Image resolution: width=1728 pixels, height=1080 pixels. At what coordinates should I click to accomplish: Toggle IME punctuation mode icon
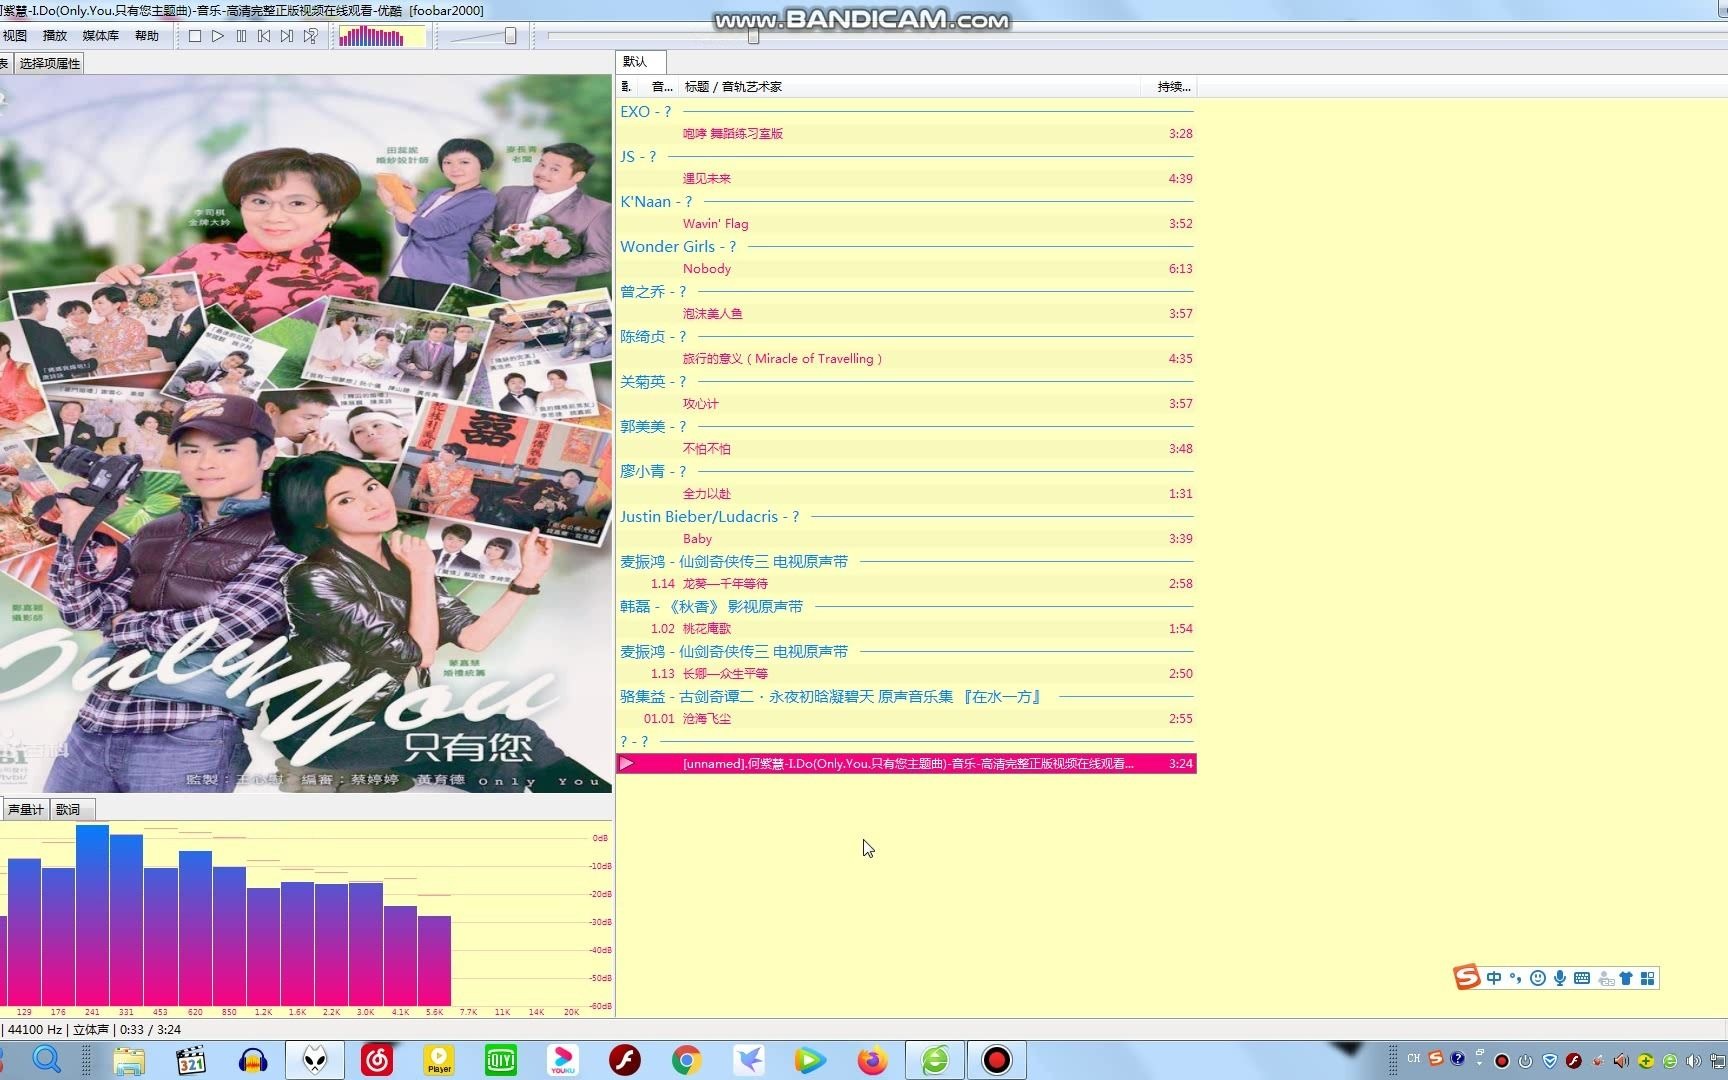(1515, 978)
